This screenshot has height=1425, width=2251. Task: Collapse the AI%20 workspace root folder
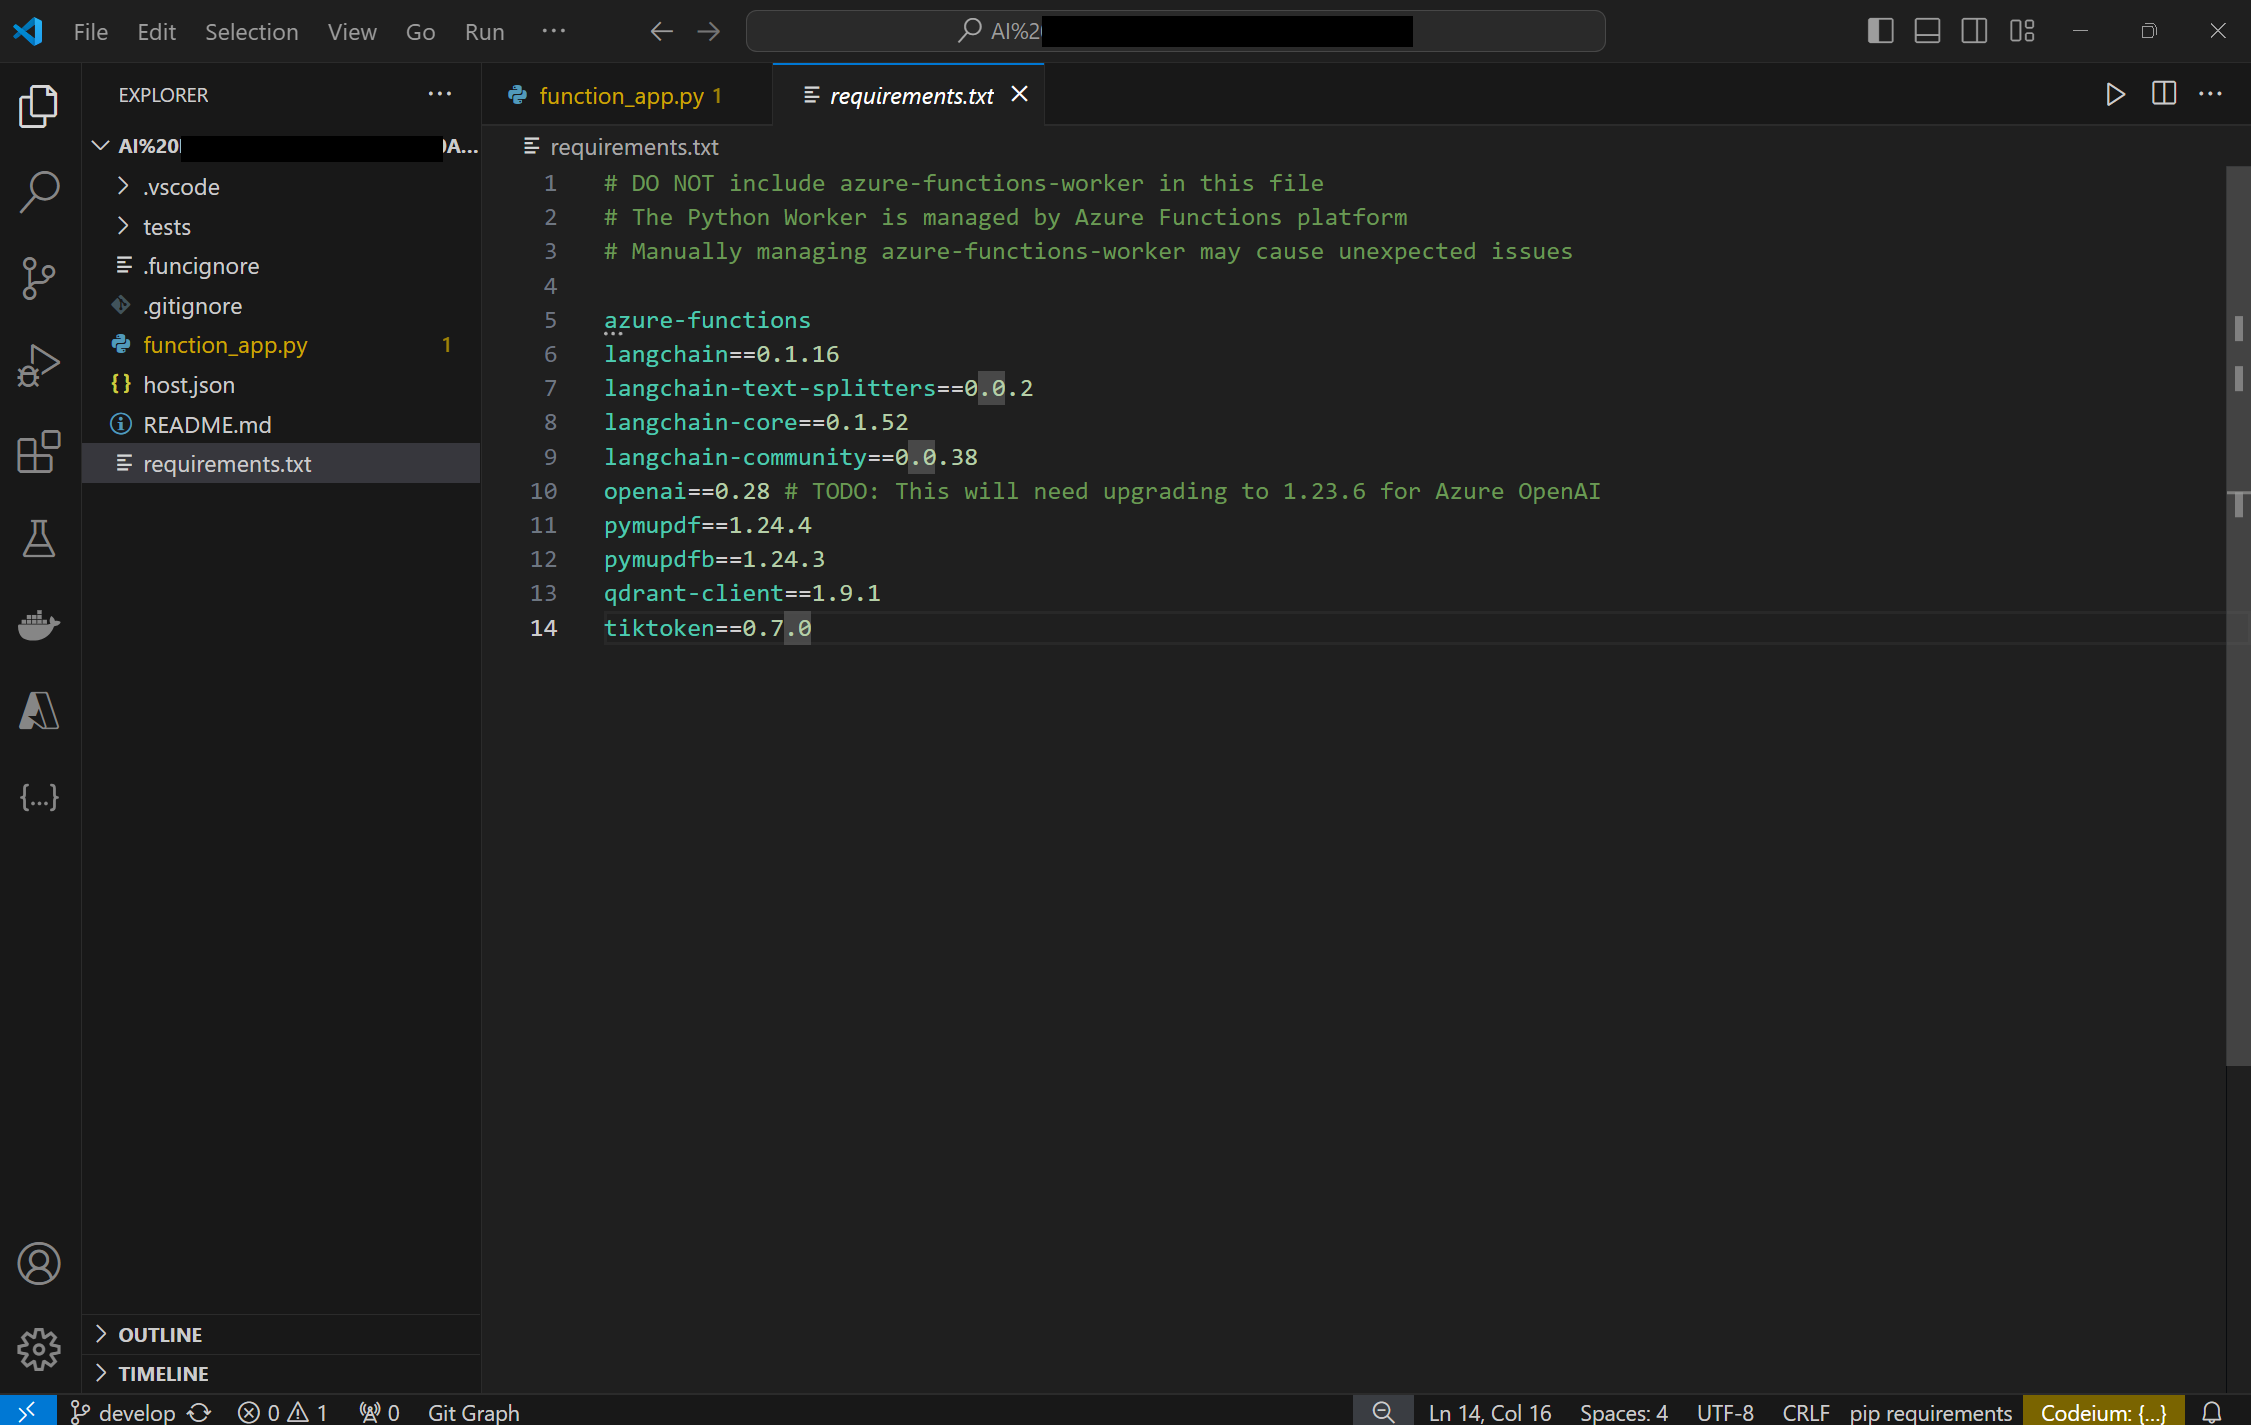(x=281, y=146)
